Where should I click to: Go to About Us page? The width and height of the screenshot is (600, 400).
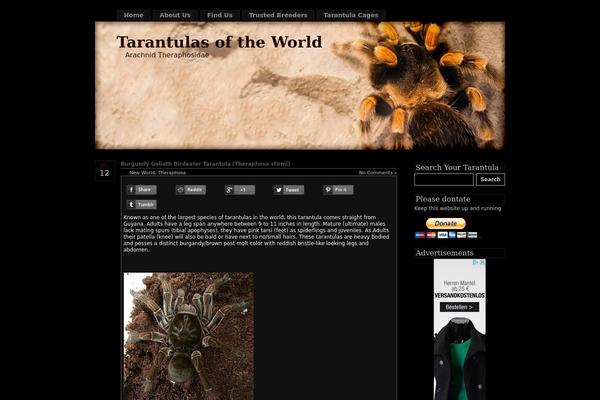point(175,15)
